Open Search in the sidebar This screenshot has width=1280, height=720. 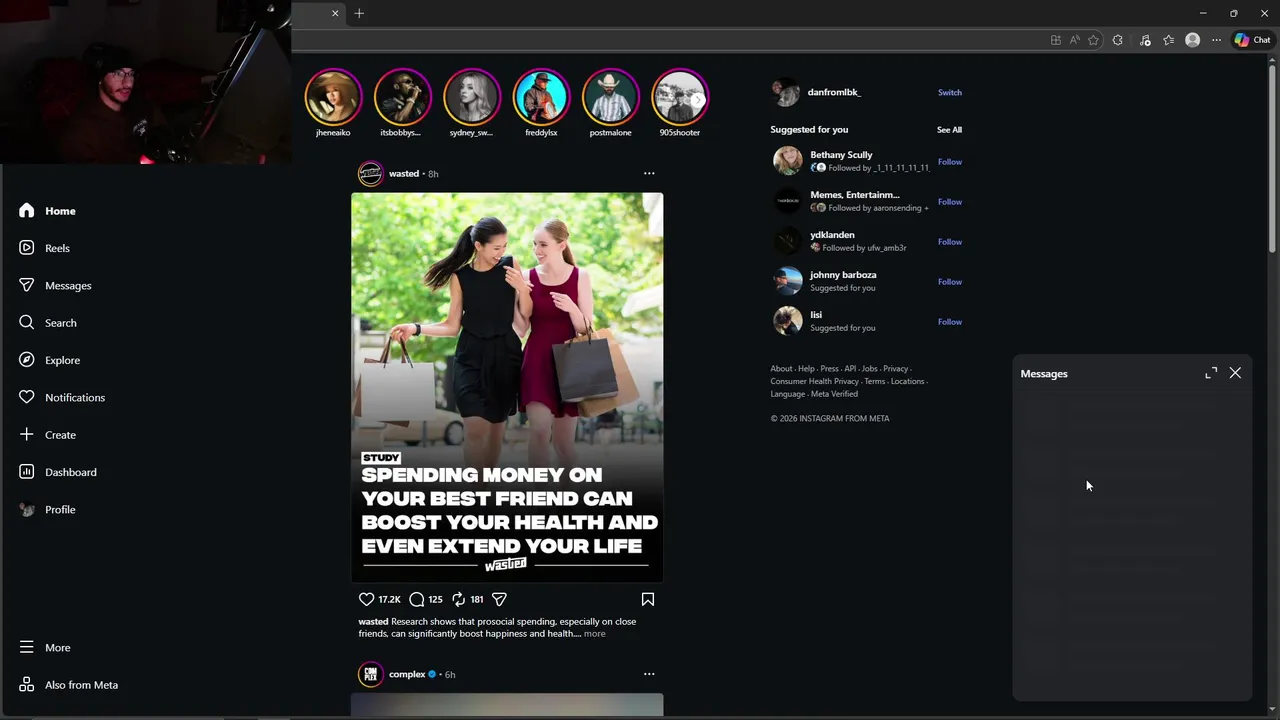(x=47, y=323)
